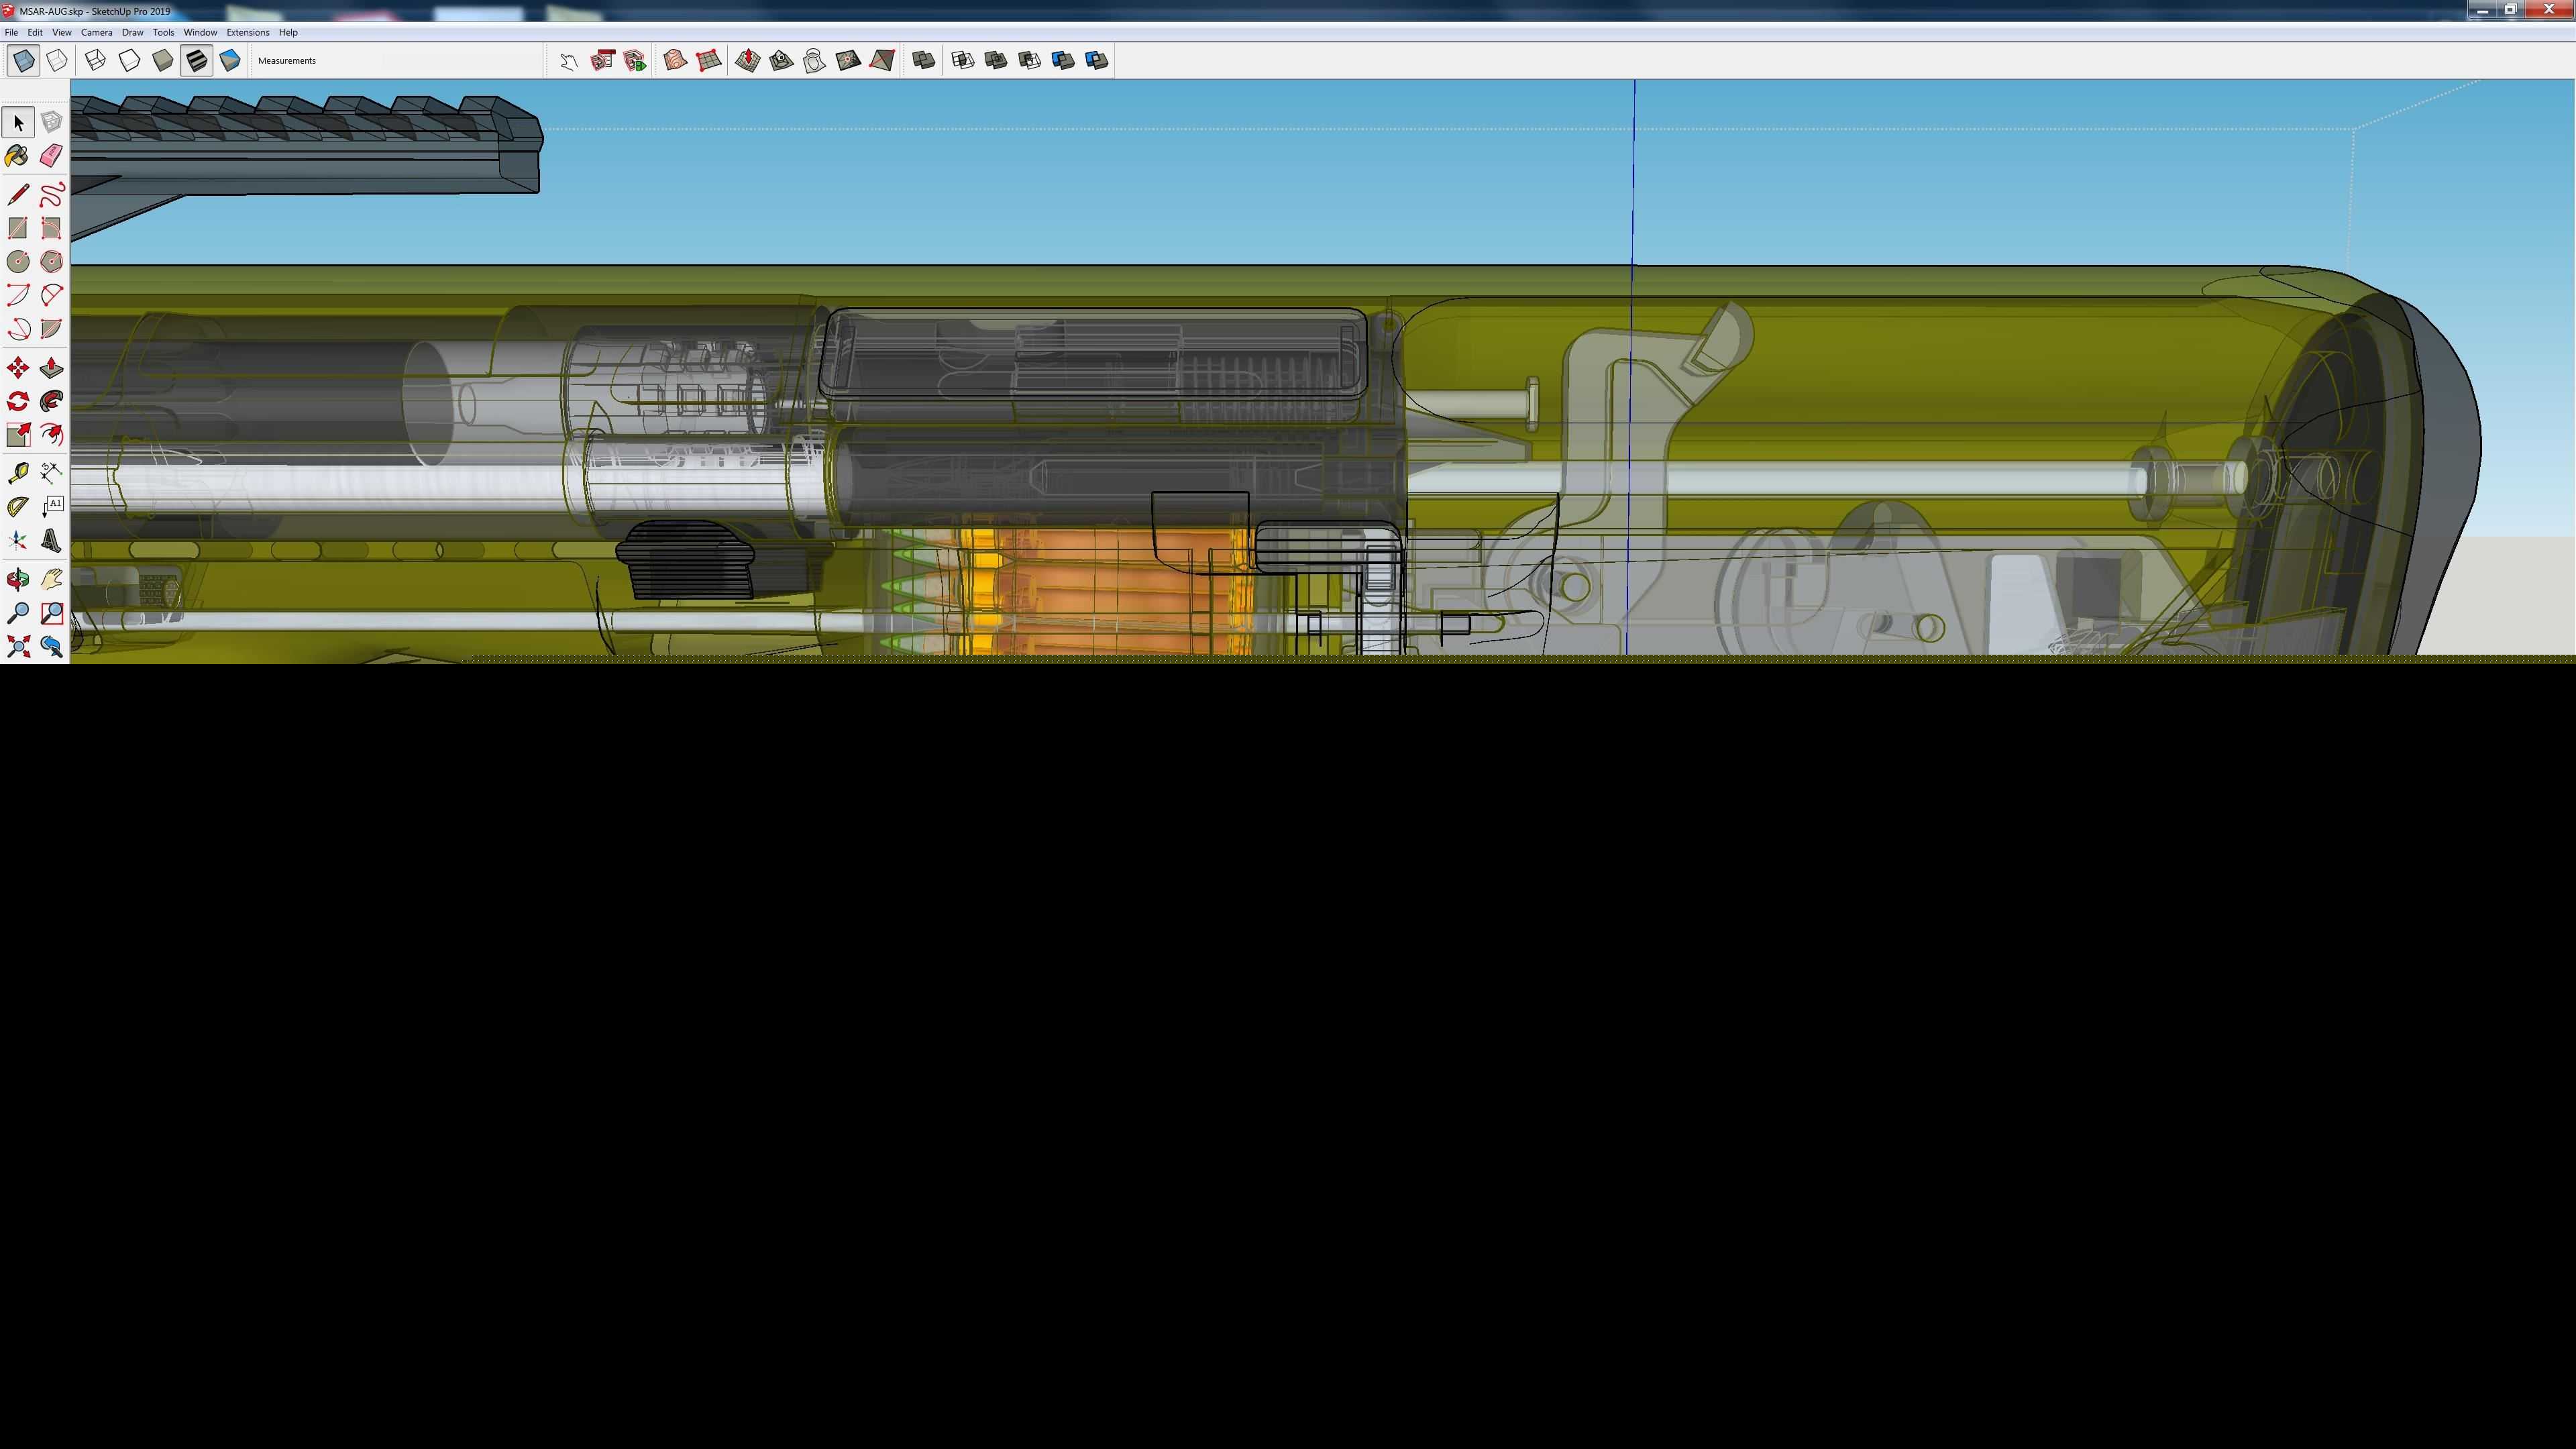Select the Line pencil tool

[x=18, y=194]
